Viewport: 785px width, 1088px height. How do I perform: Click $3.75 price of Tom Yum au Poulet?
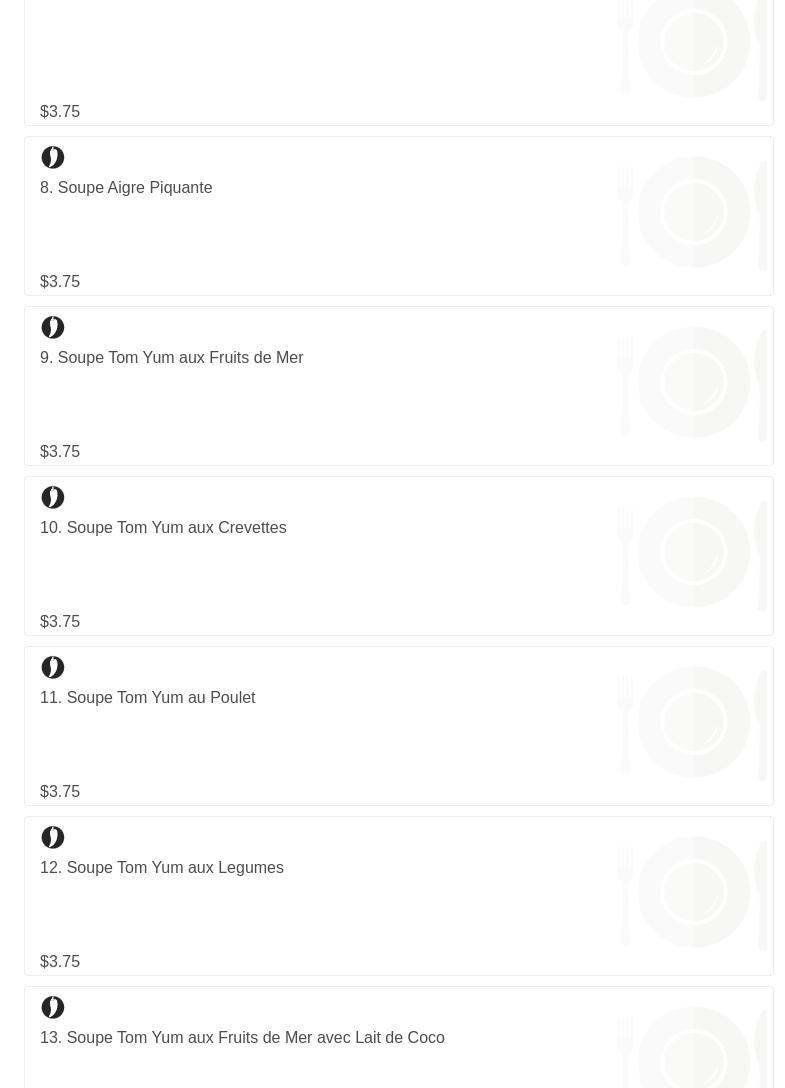click(60, 792)
